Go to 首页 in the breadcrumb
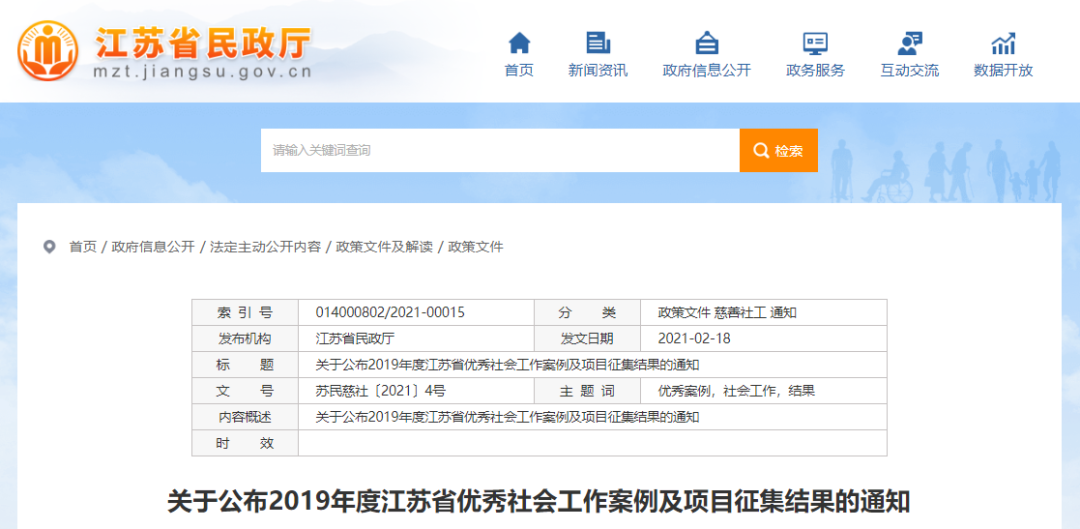The width and height of the screenshot is (1080, 529). coord(83,247)
